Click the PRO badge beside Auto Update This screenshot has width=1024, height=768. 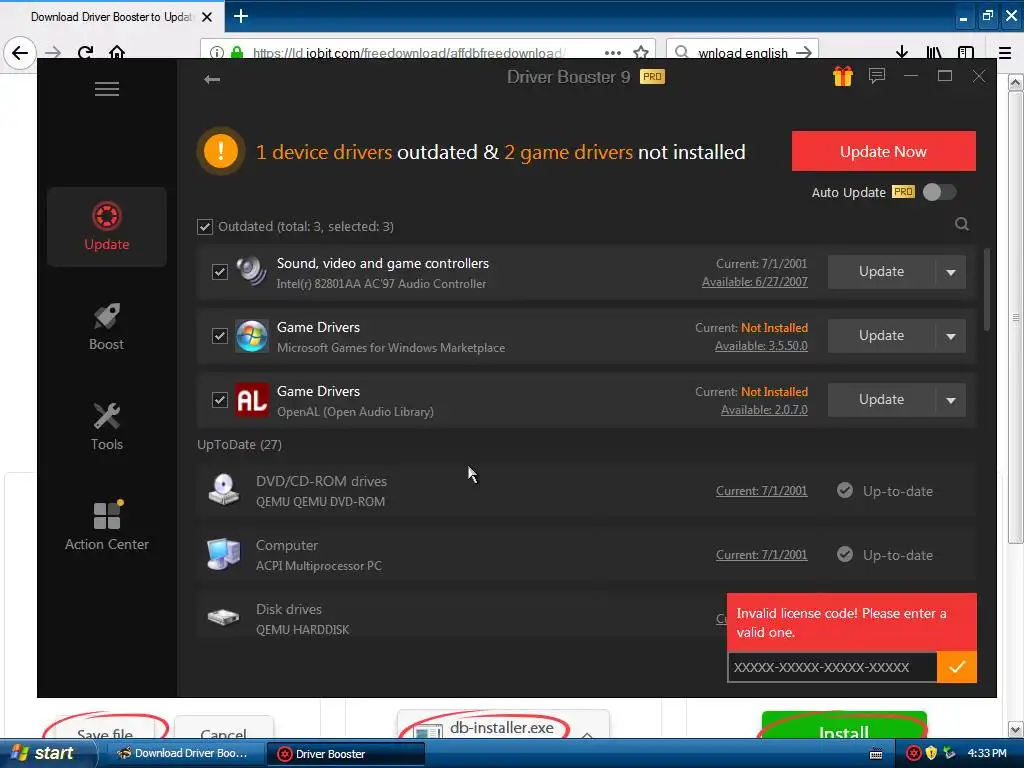[903, 192]
